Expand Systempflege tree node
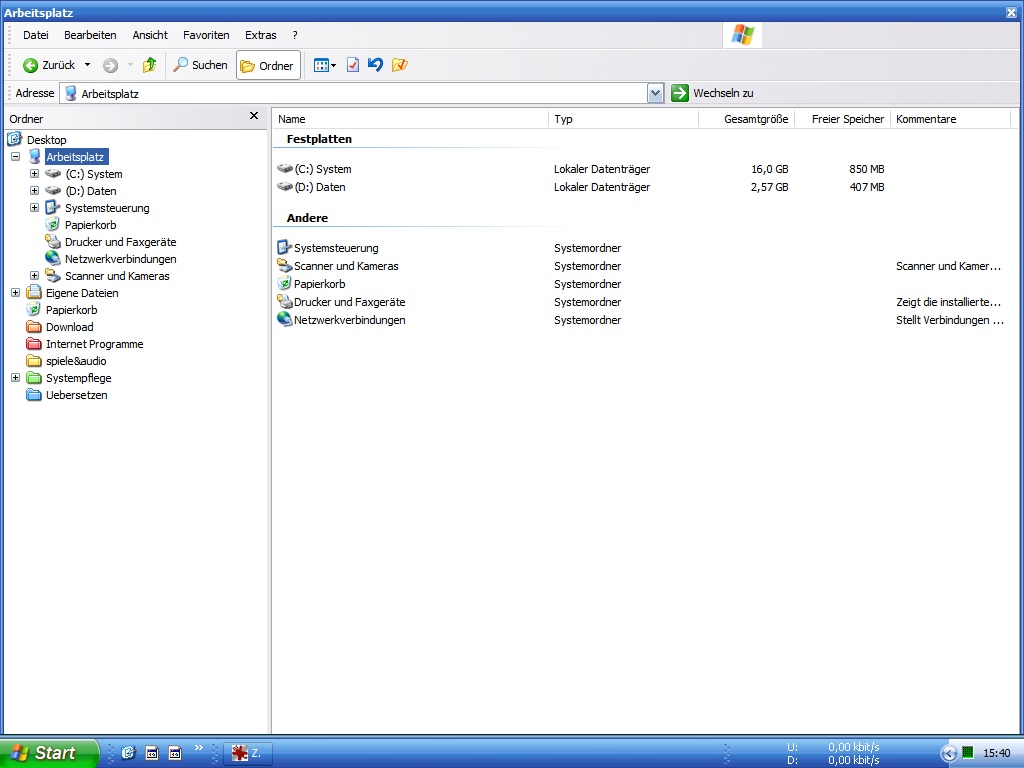1024x768 pixels. coord(16,377)
